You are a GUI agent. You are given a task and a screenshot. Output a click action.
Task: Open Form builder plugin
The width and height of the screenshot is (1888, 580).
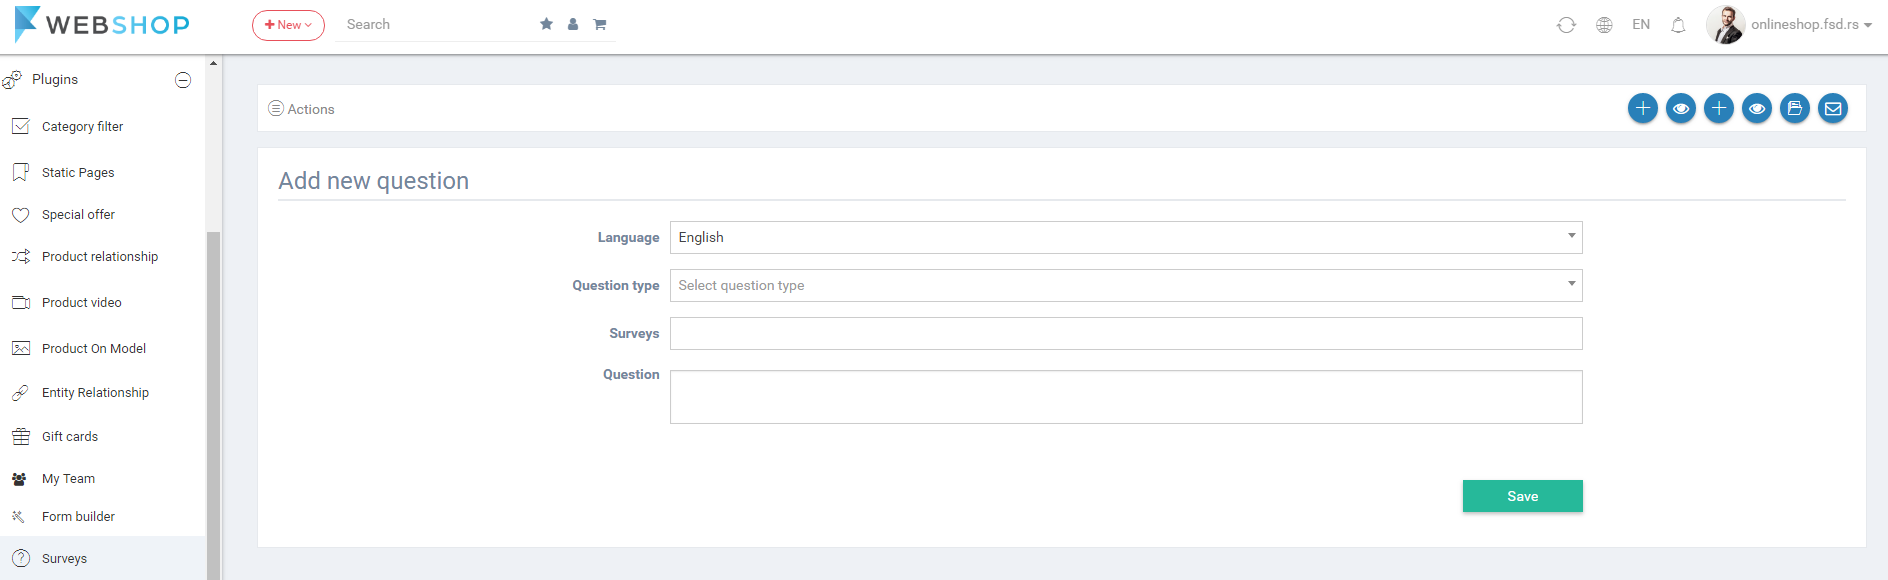pos(78,516)
